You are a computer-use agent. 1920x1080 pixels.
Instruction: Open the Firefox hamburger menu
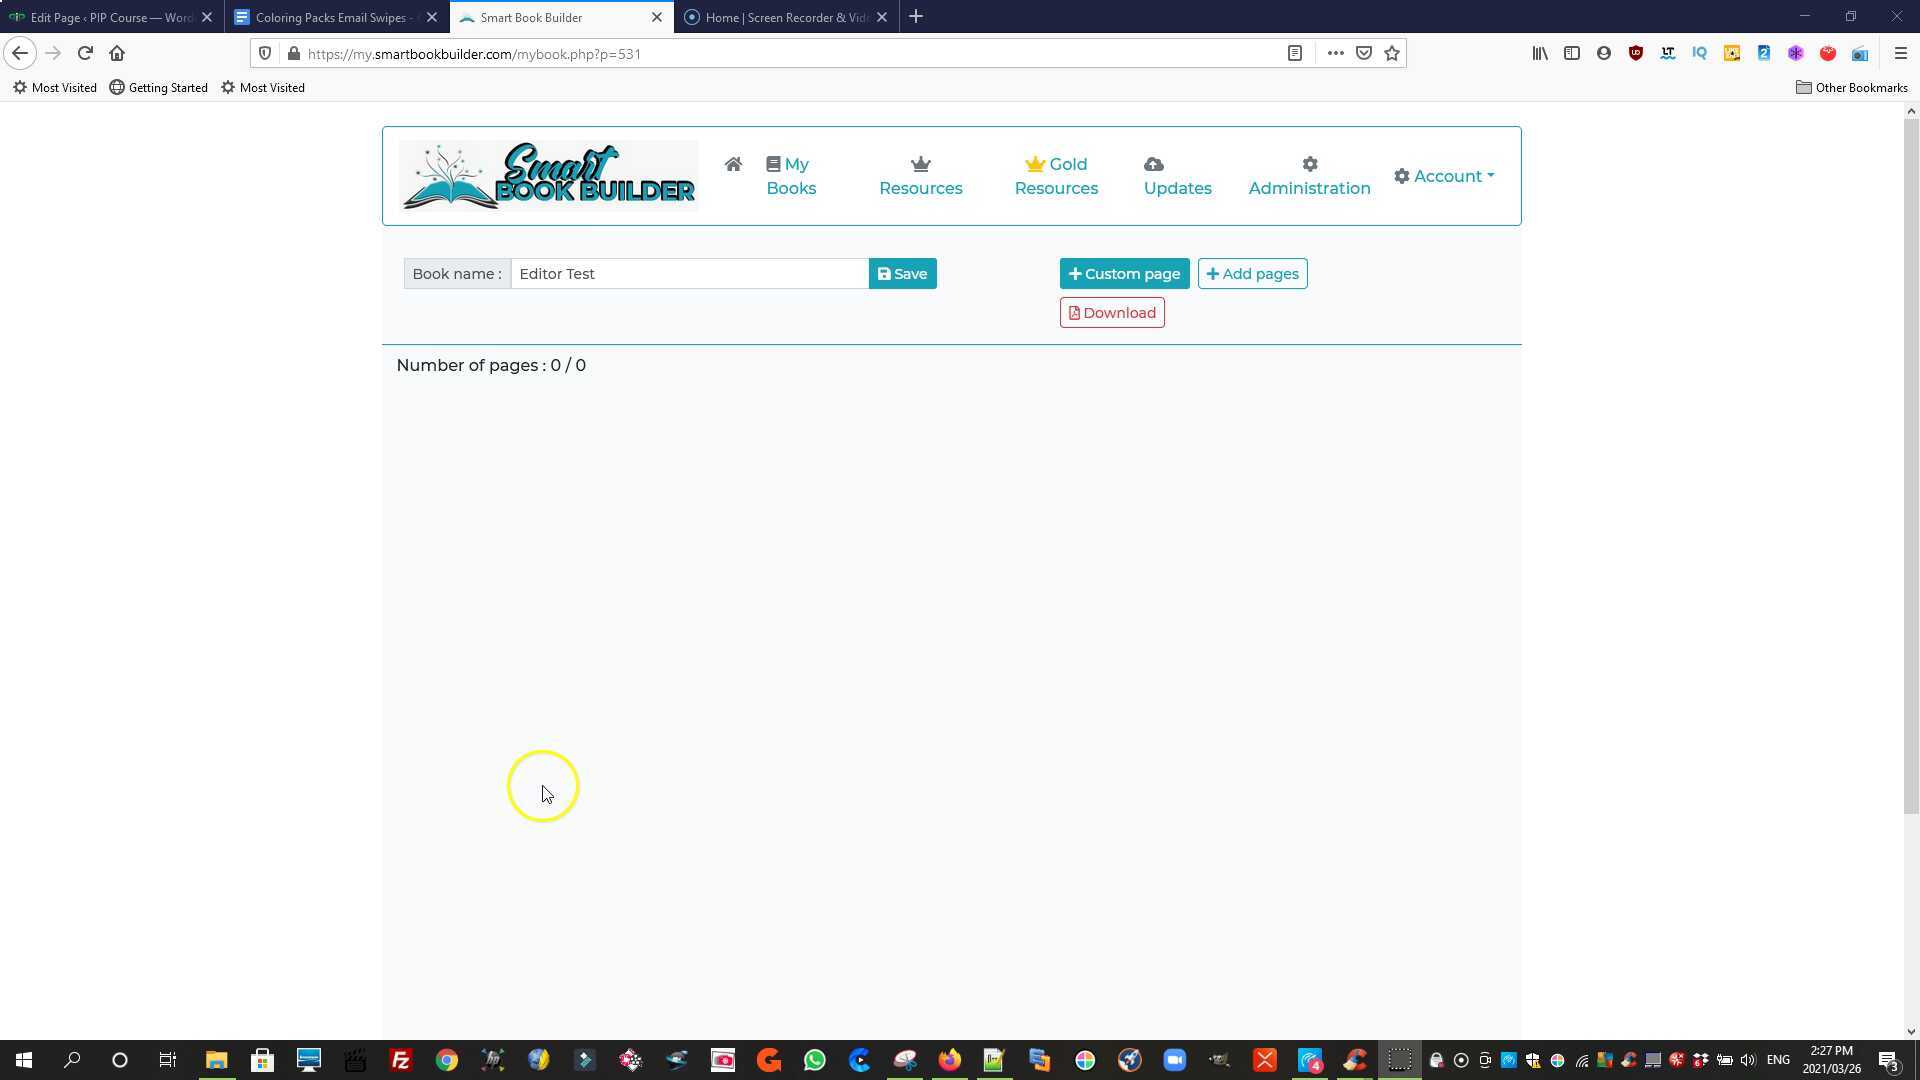(x=1900, y=53)
